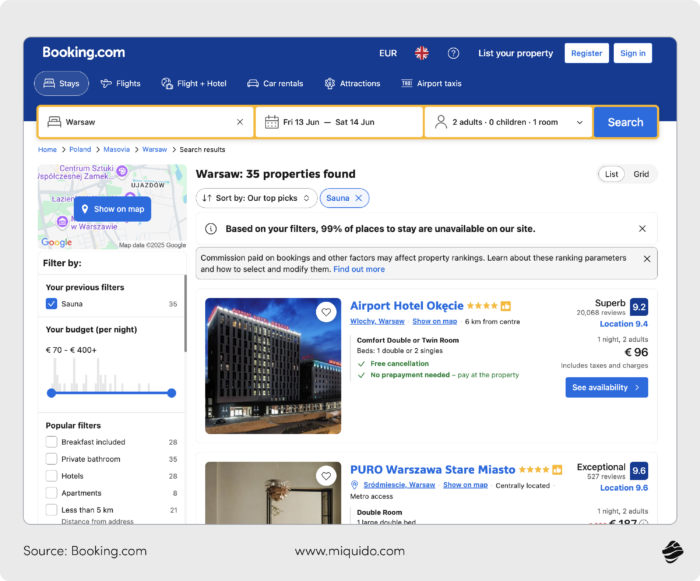Click the Airport Hotel Okęcie star rating

[482, 306]
